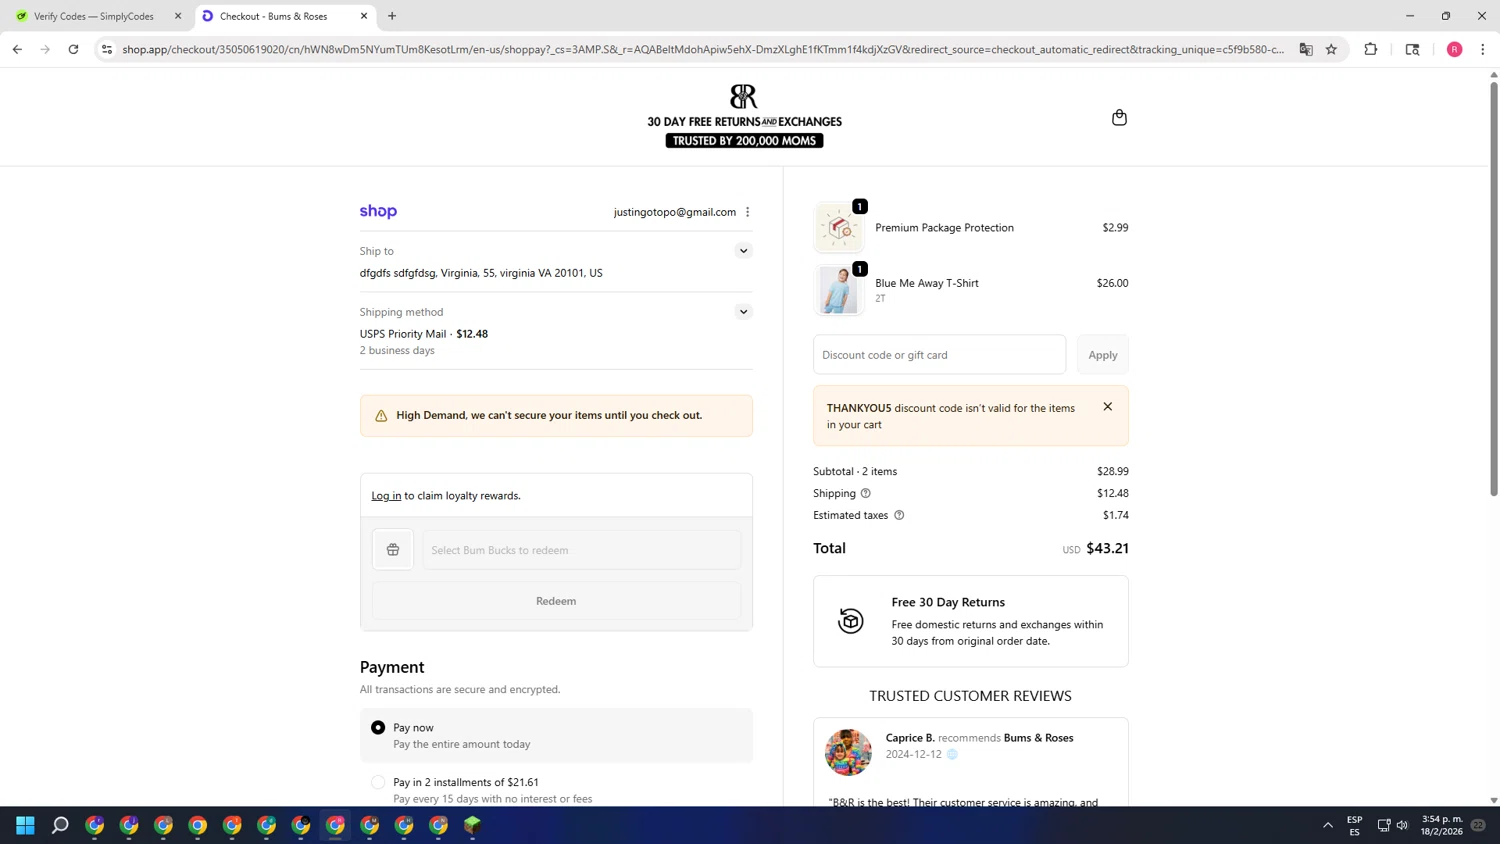Close the Verify Codes tab

pyautogui.click(x=178, y=16)
